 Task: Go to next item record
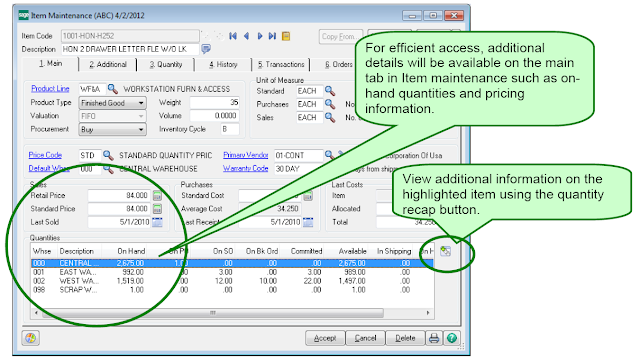pos(260,36)
